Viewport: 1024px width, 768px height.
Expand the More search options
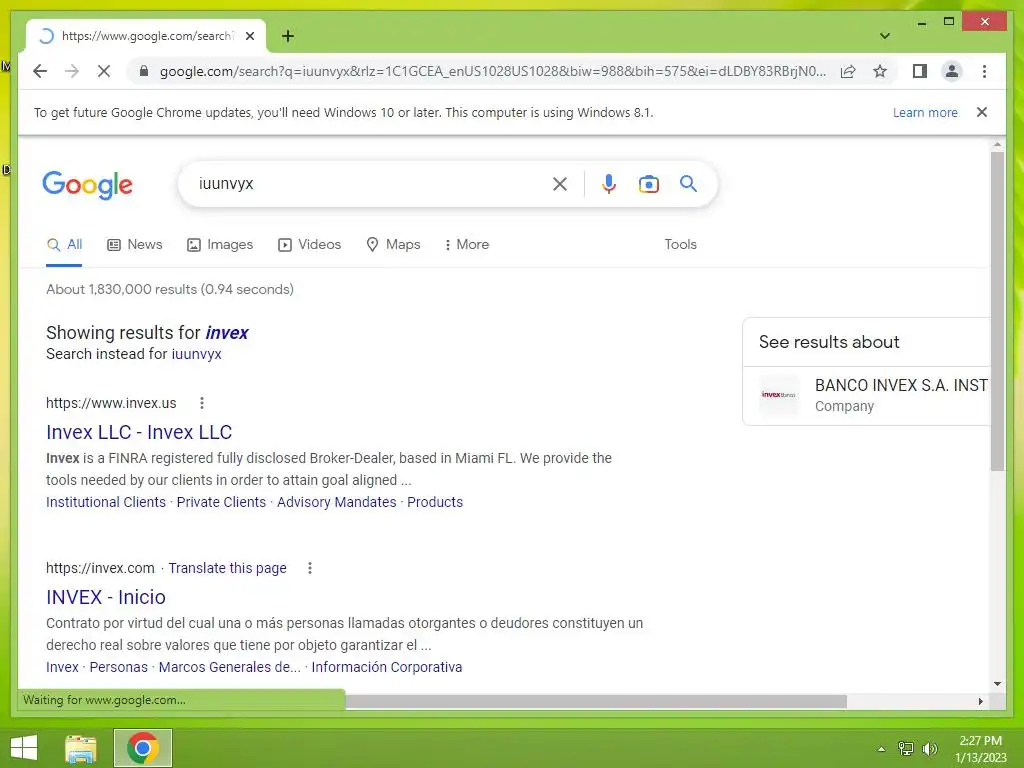coord(466,245)
